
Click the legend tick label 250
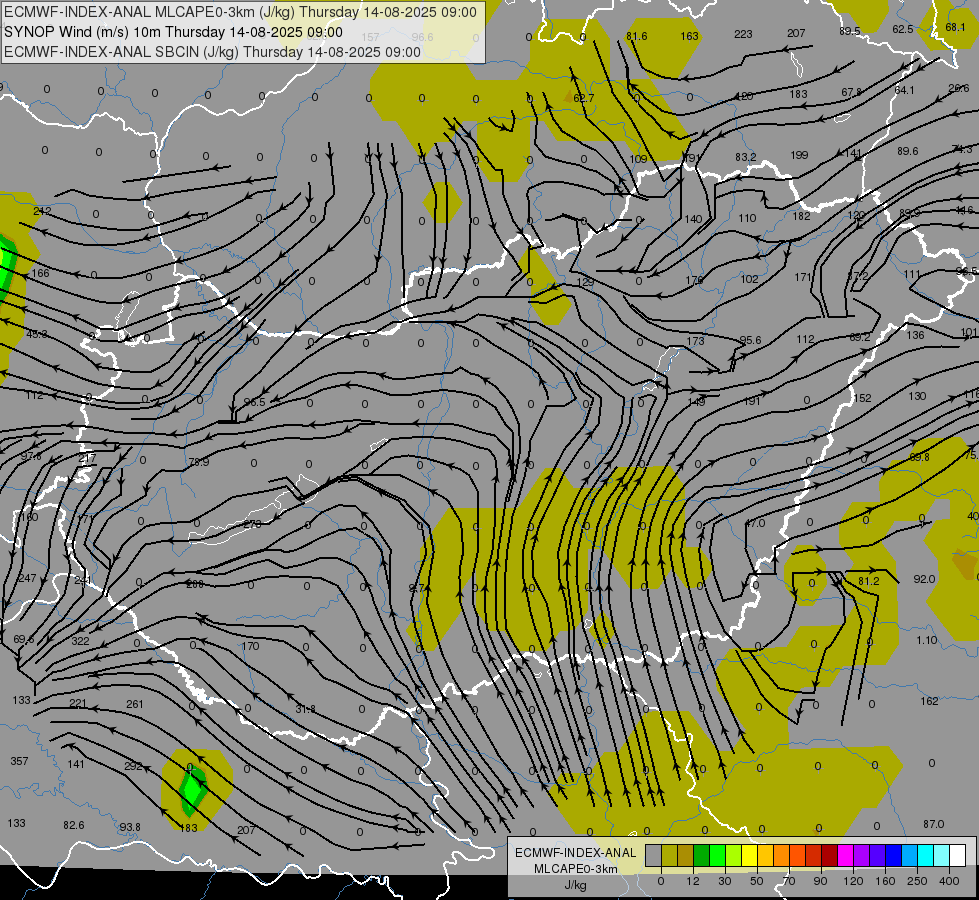pyautogui.click(x=917, y=881)
